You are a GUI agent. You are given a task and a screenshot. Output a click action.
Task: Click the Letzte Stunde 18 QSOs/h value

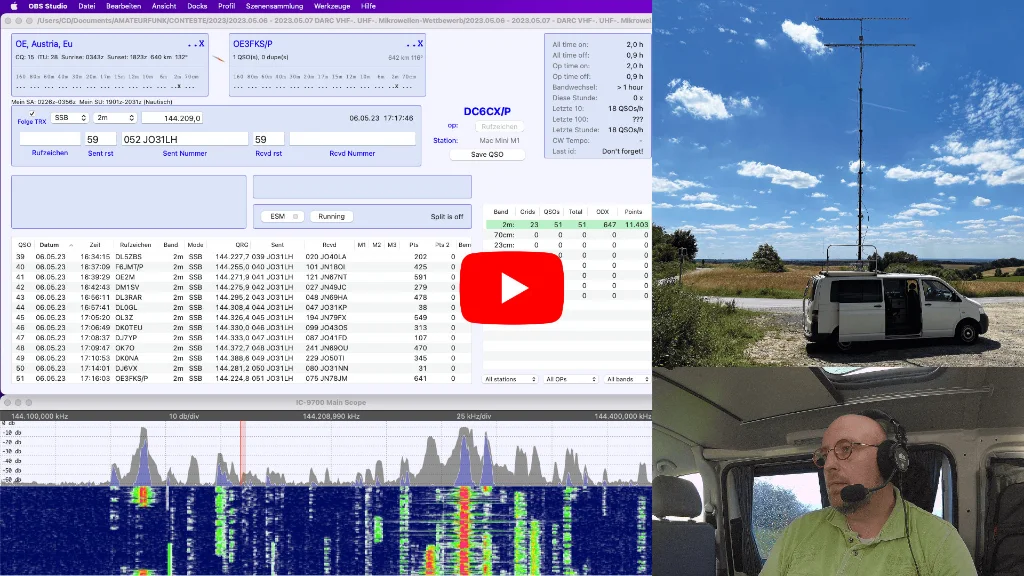tap(625, 130)
